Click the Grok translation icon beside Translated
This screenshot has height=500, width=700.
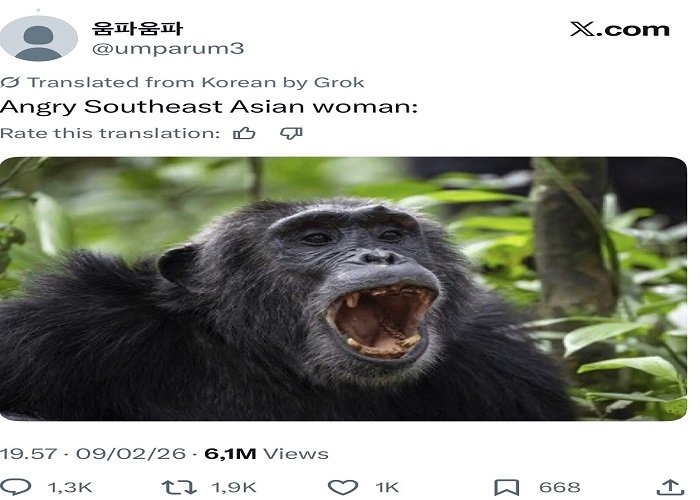click(10, 82)
